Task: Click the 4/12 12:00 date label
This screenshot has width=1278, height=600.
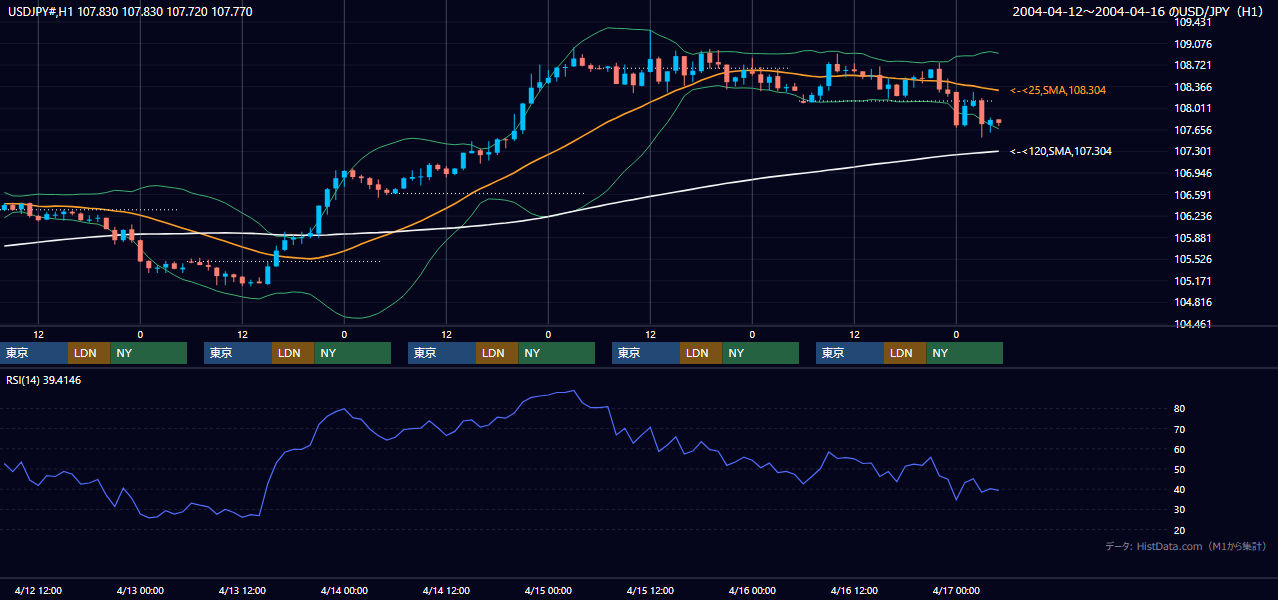Action: pyautogui.click(x=39, y=590)
